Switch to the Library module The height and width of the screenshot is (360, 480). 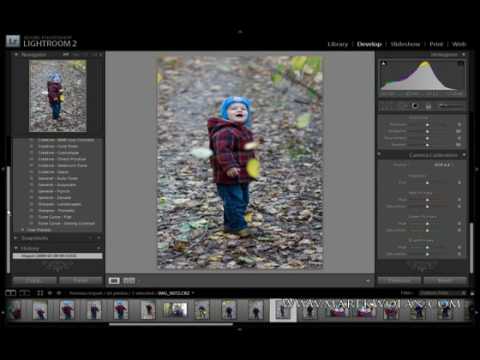click(x=337, y=44)
